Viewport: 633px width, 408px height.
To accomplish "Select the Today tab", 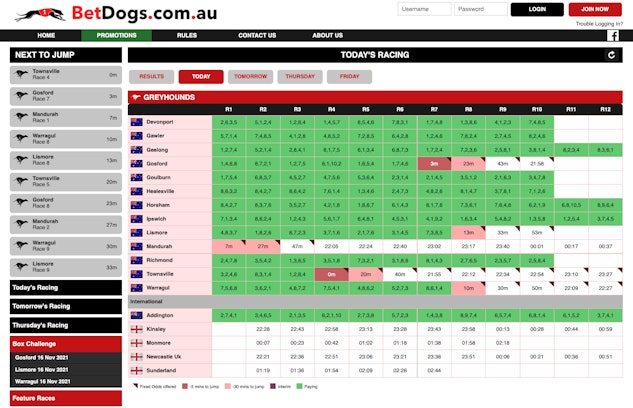I will [201, 77].
